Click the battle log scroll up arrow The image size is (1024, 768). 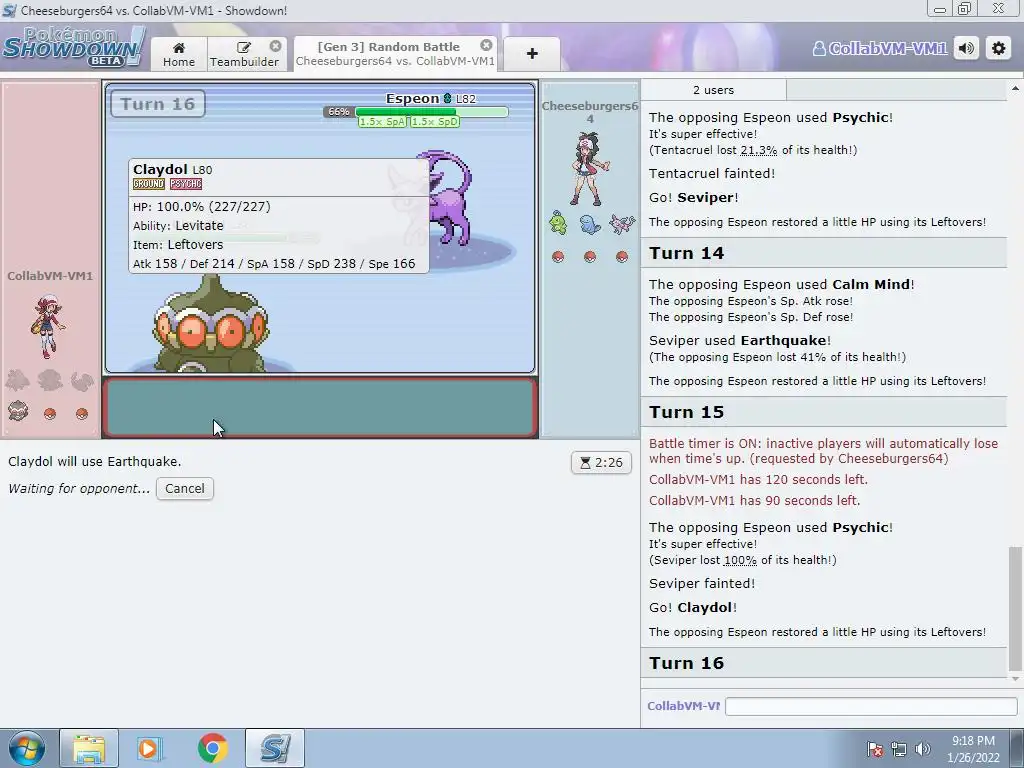pyautogui.click(x=1015, y=88)
